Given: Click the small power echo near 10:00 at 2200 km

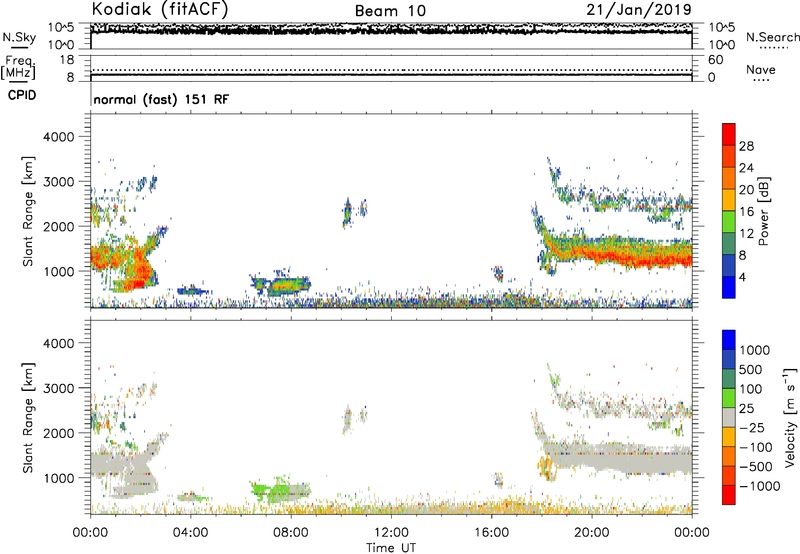Looking at the screenshot, I should coord(347,212).
